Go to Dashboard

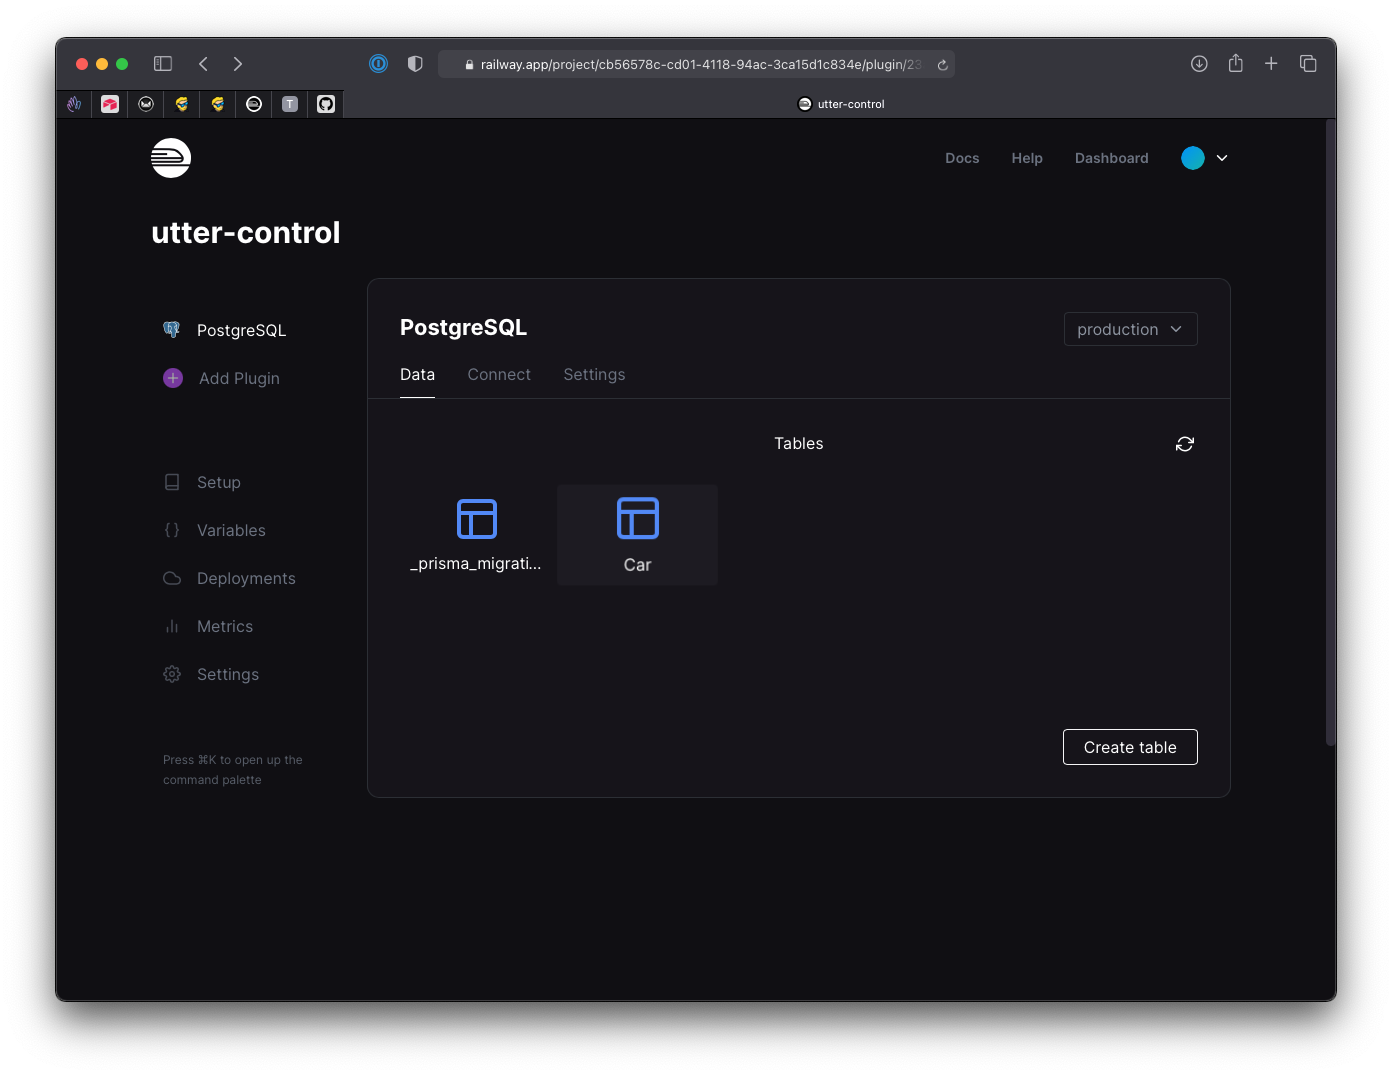point(1111,158)
